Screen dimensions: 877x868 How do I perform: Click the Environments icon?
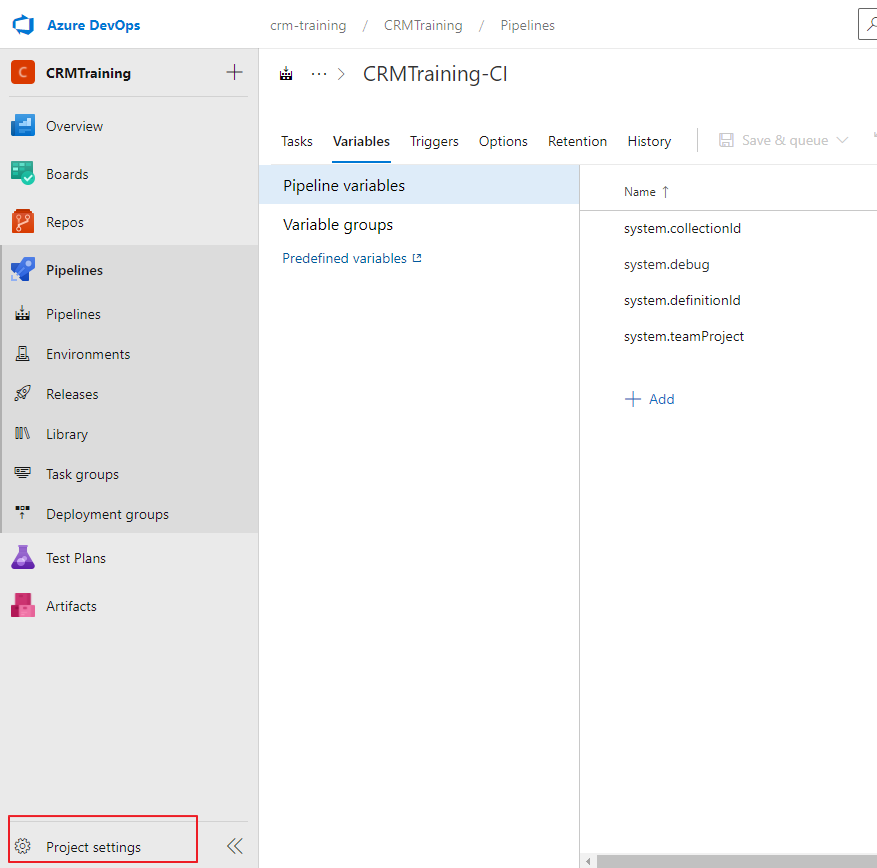tap(22, 353)
